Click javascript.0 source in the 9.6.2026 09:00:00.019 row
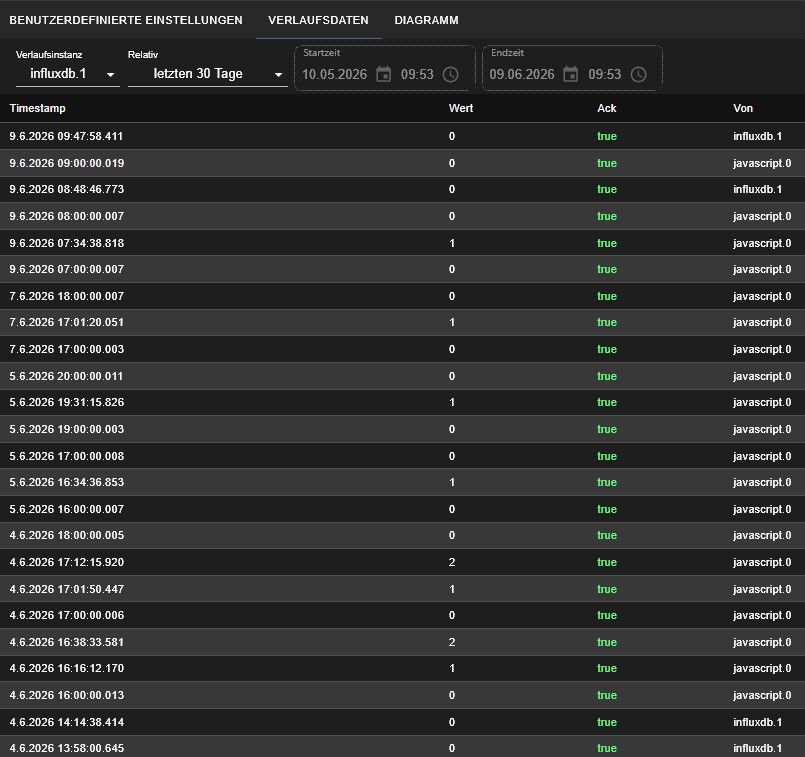The image size is (805, 757). 762,163
